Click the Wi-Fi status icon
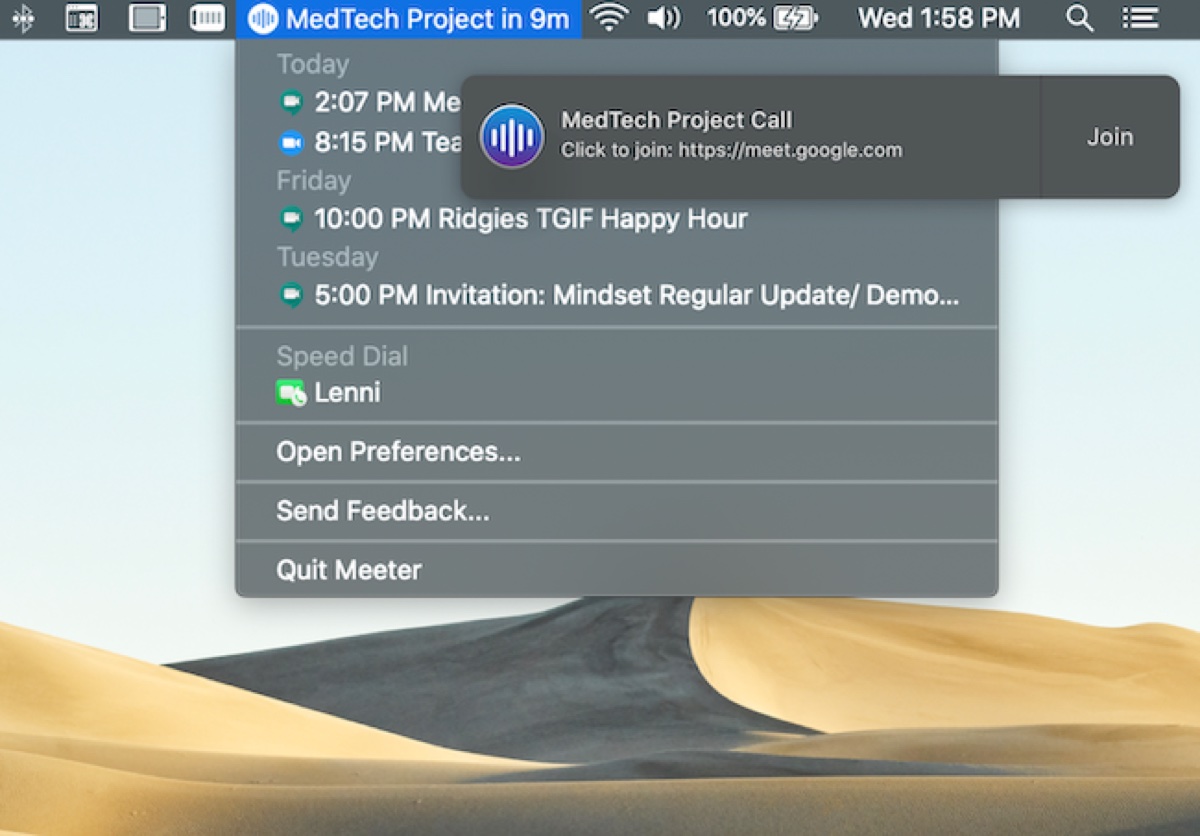 [x=608, y=18]
